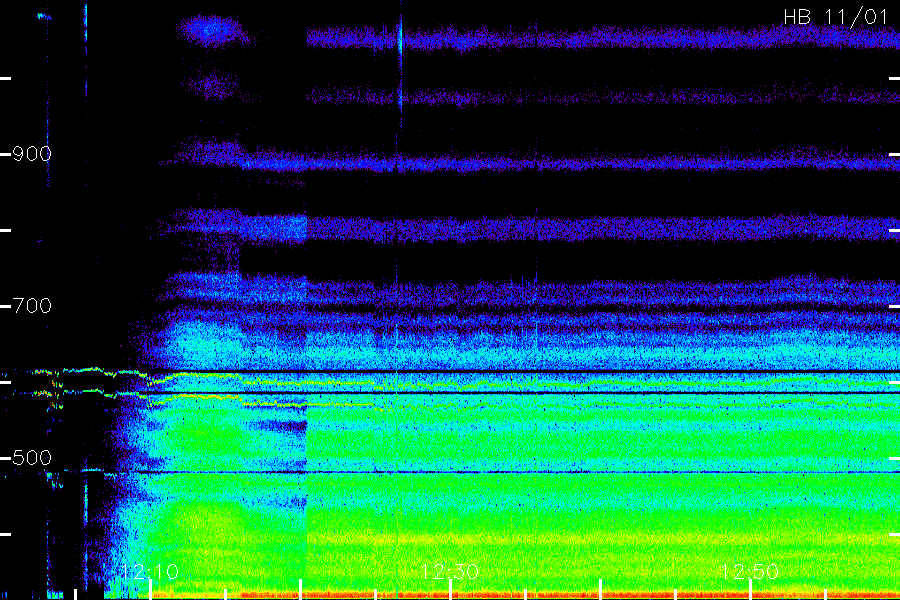Click the HB 11/01 label
This screenshot has height=600, width=900.
(x=836, y=17)
